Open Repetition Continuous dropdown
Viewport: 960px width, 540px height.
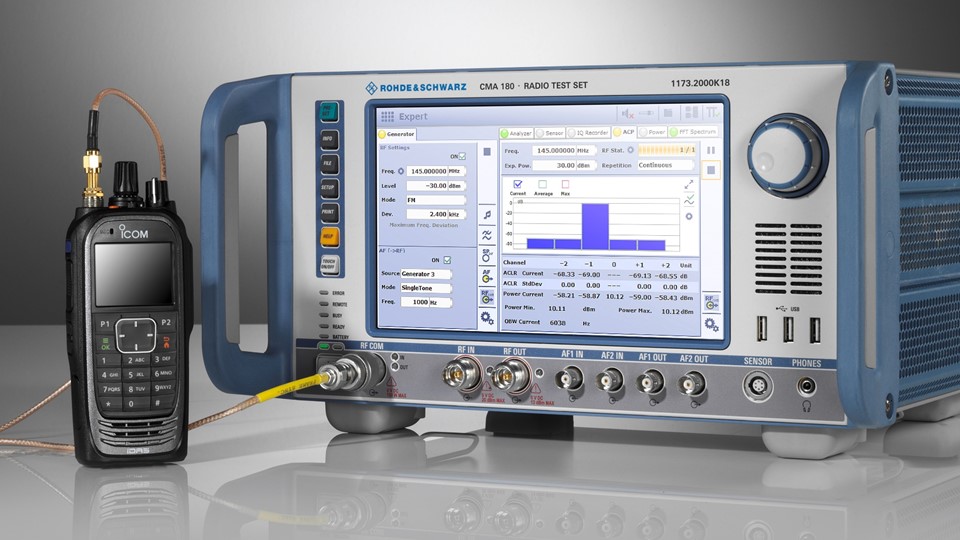pyautogui.click(x=666, y=165)
